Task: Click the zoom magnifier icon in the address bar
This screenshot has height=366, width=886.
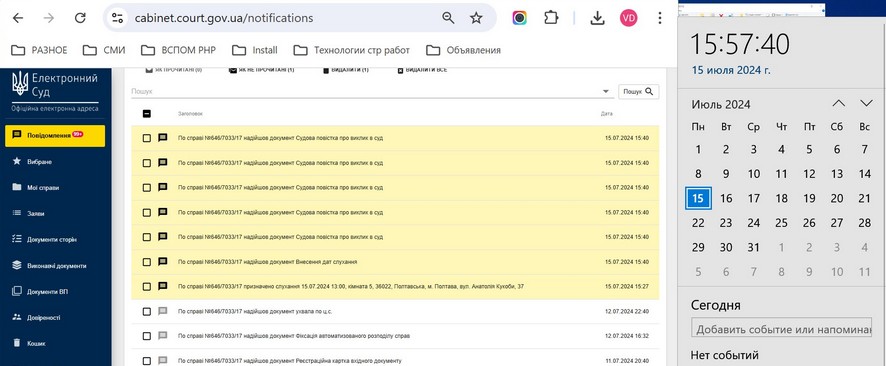Action: point(448,18)
